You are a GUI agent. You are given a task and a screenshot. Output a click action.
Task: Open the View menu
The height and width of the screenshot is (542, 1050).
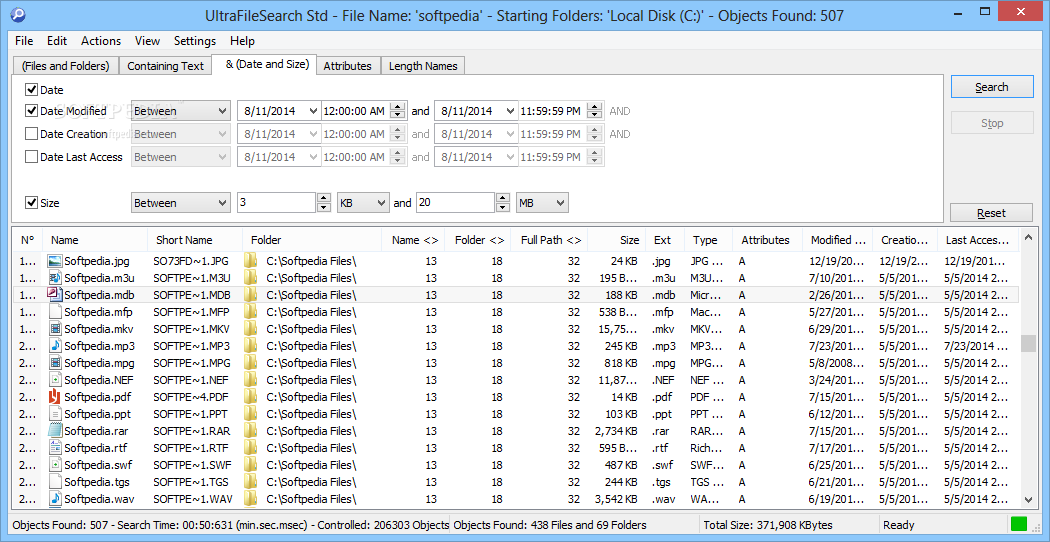click(x=147, y=41)
